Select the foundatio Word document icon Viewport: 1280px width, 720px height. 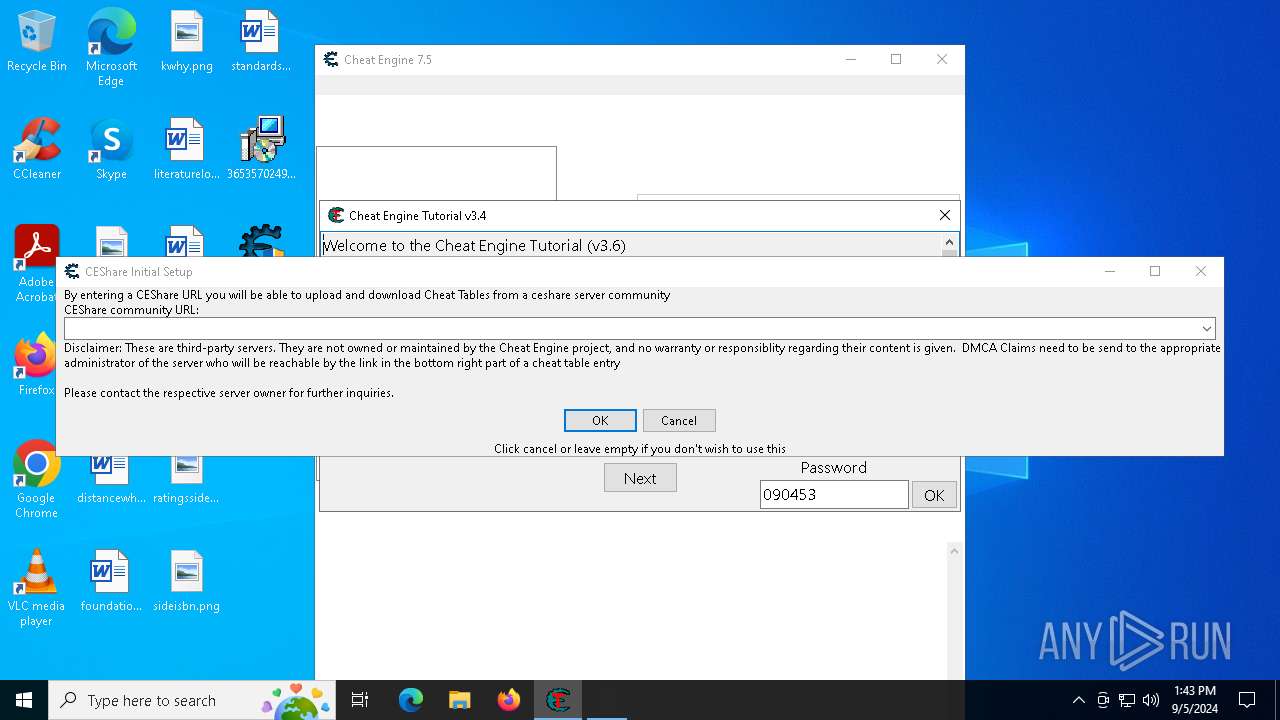[x=111, y=581]
